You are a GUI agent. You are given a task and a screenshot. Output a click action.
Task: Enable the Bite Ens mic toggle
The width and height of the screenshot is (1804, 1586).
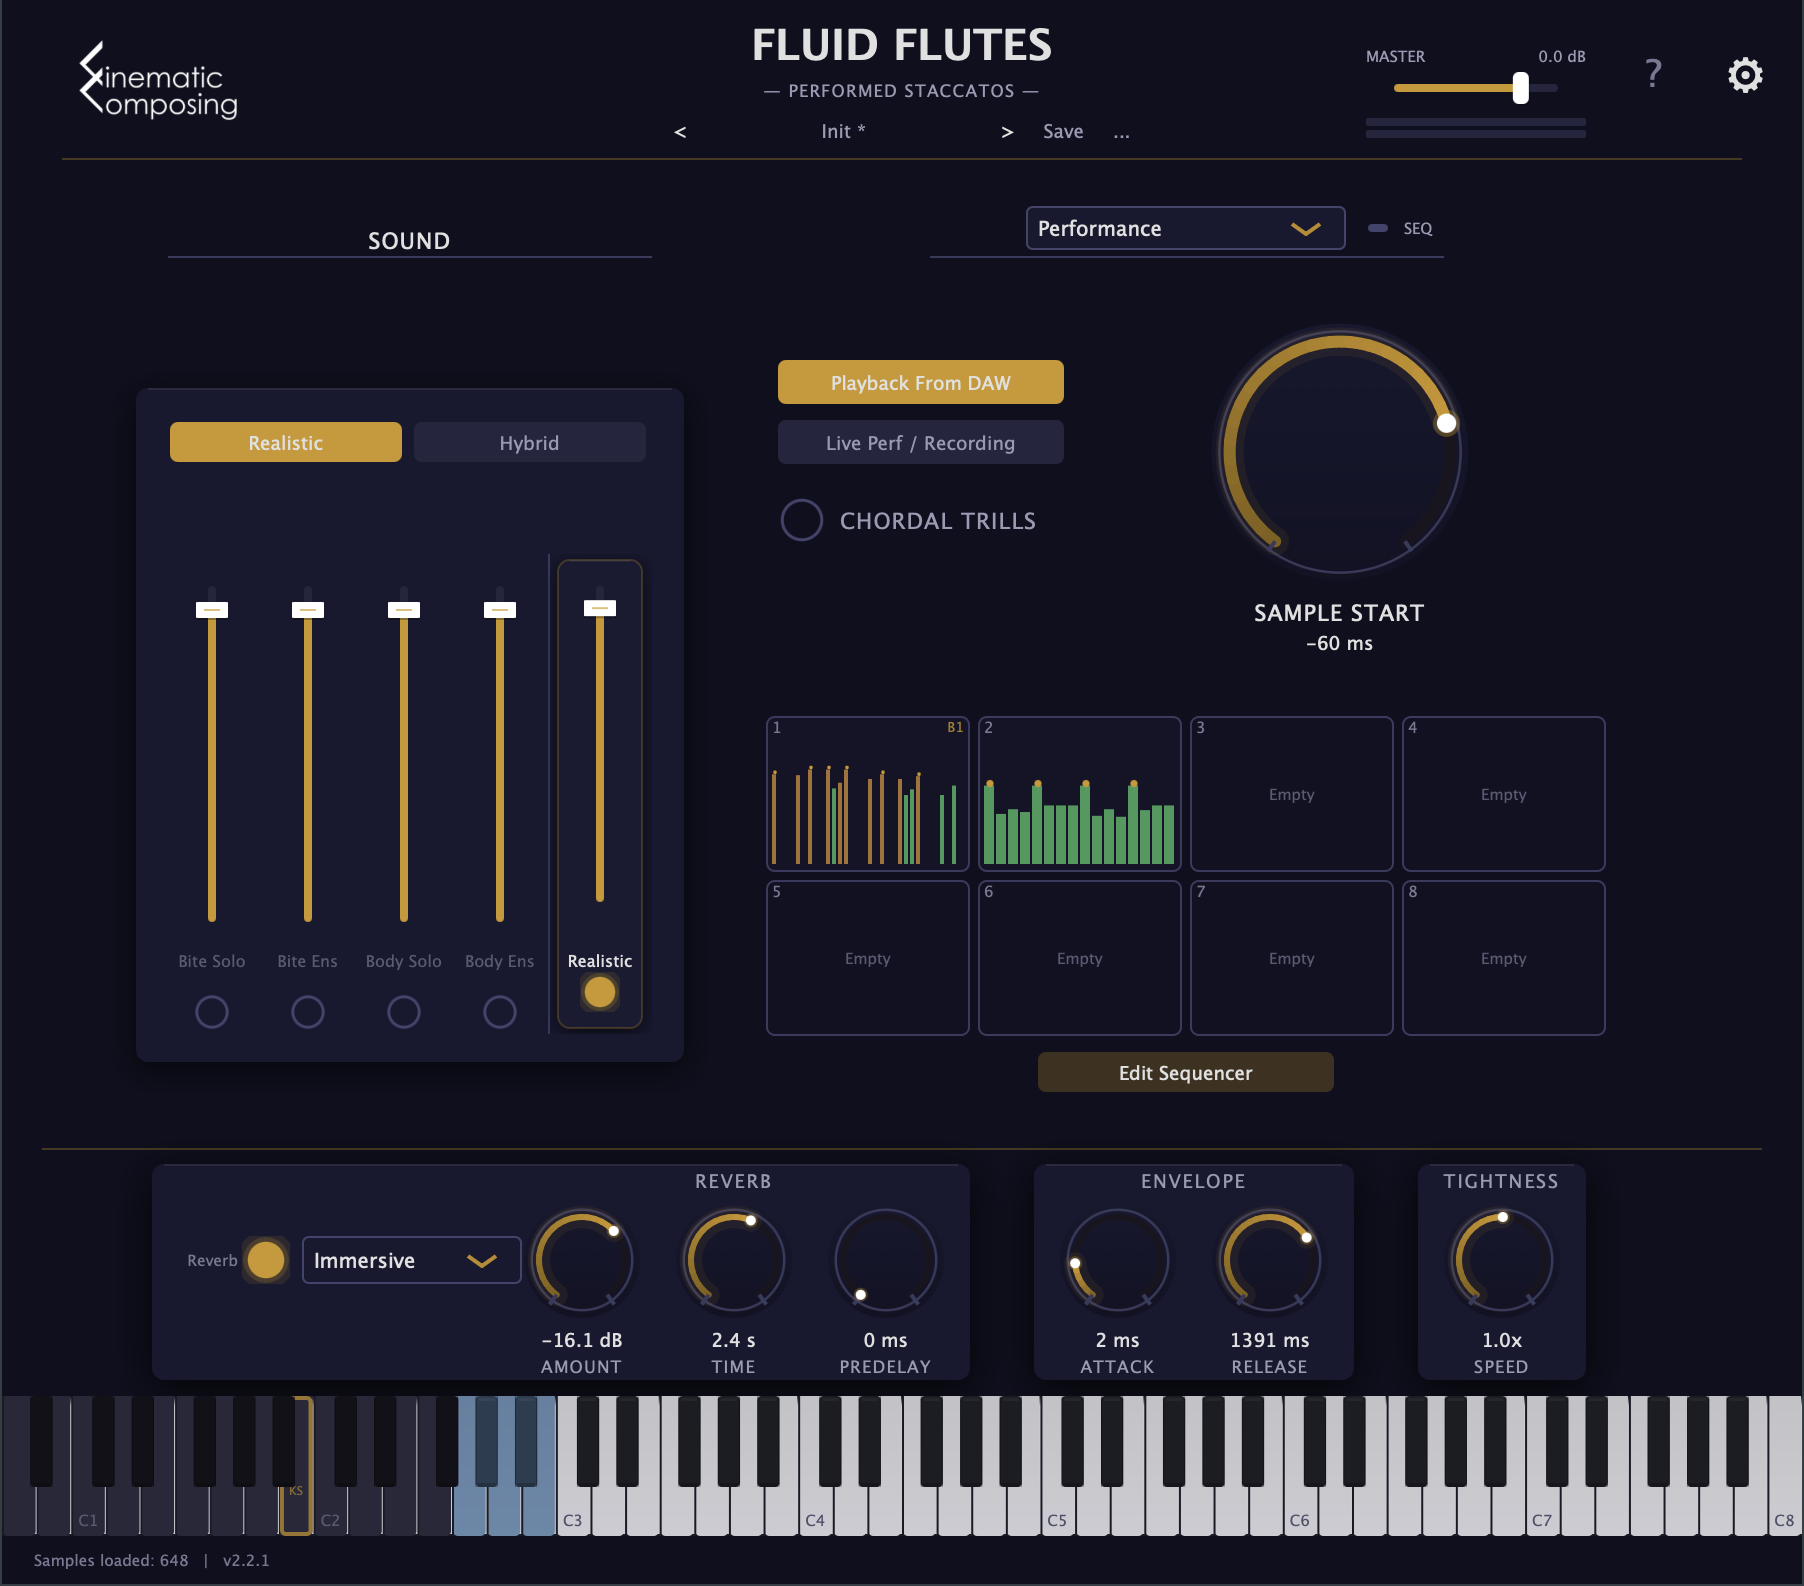308,1012
